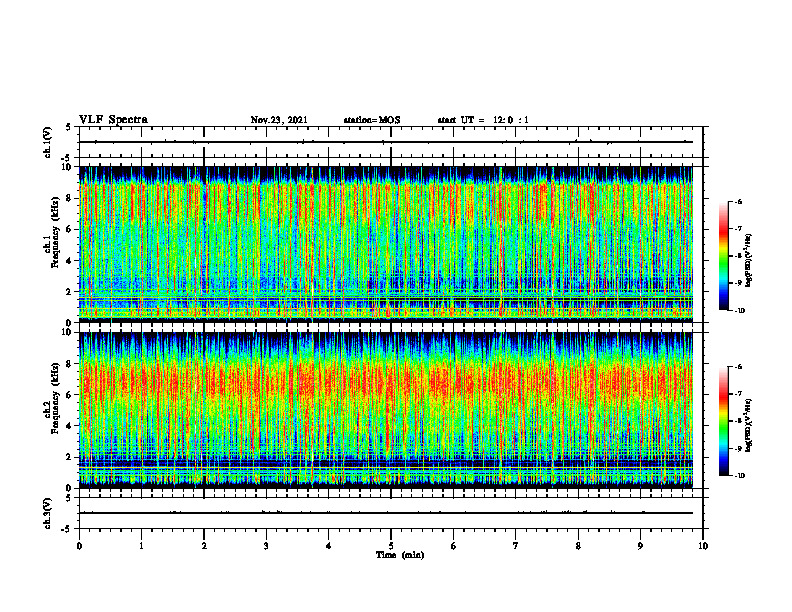The image size is (792, 612).
Task: Select the ch.1 "Frequency (kHz)" axis label
Action: click(55, 232)
